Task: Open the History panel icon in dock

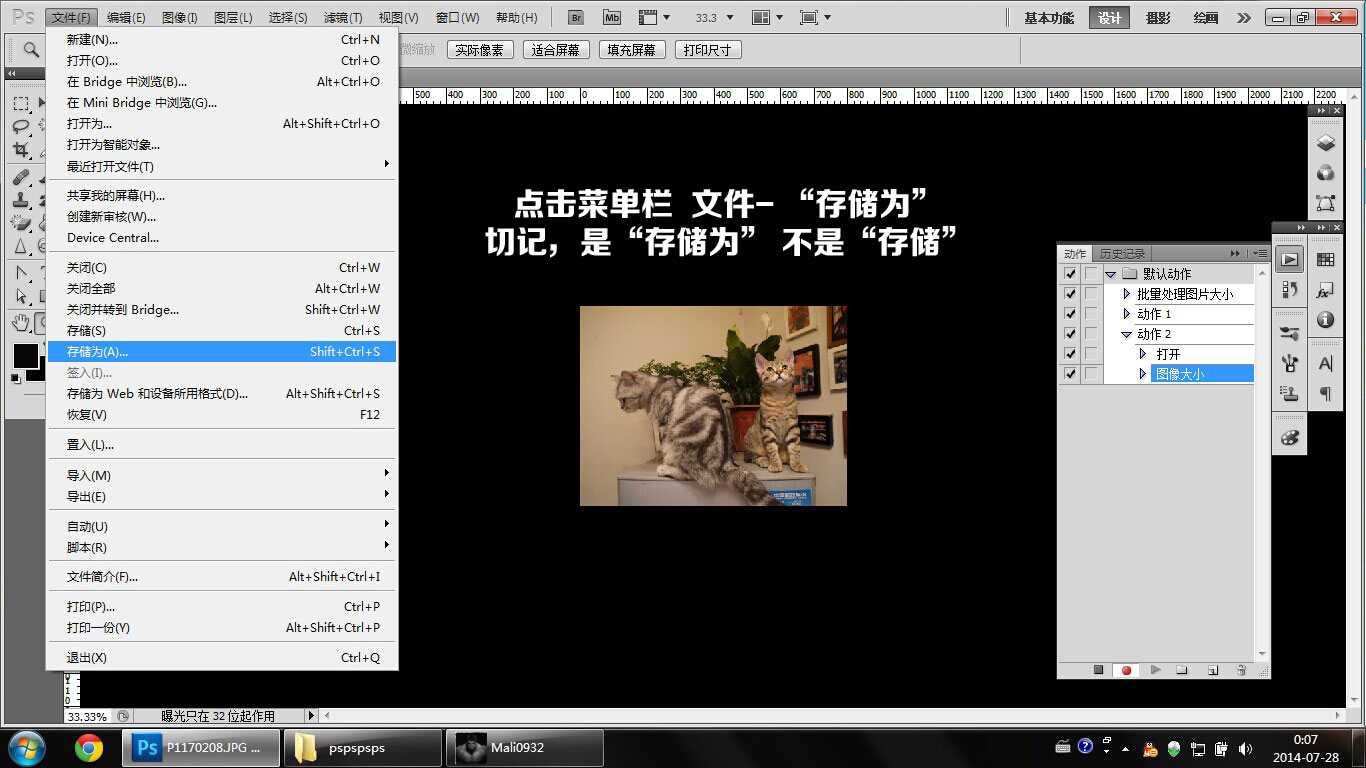Action: tap(1289, 289)
